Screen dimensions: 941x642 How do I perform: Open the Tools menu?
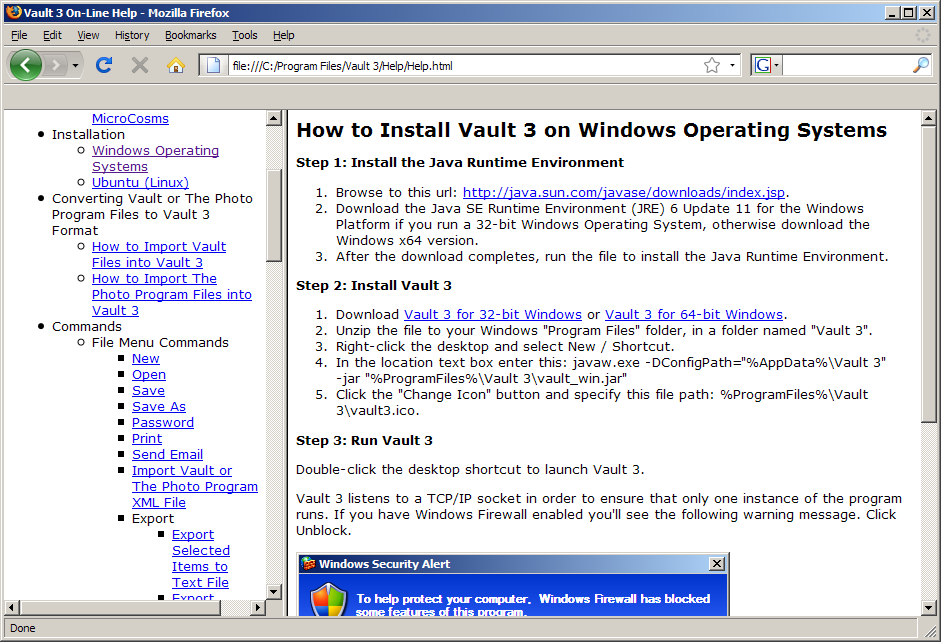(245, 35)
